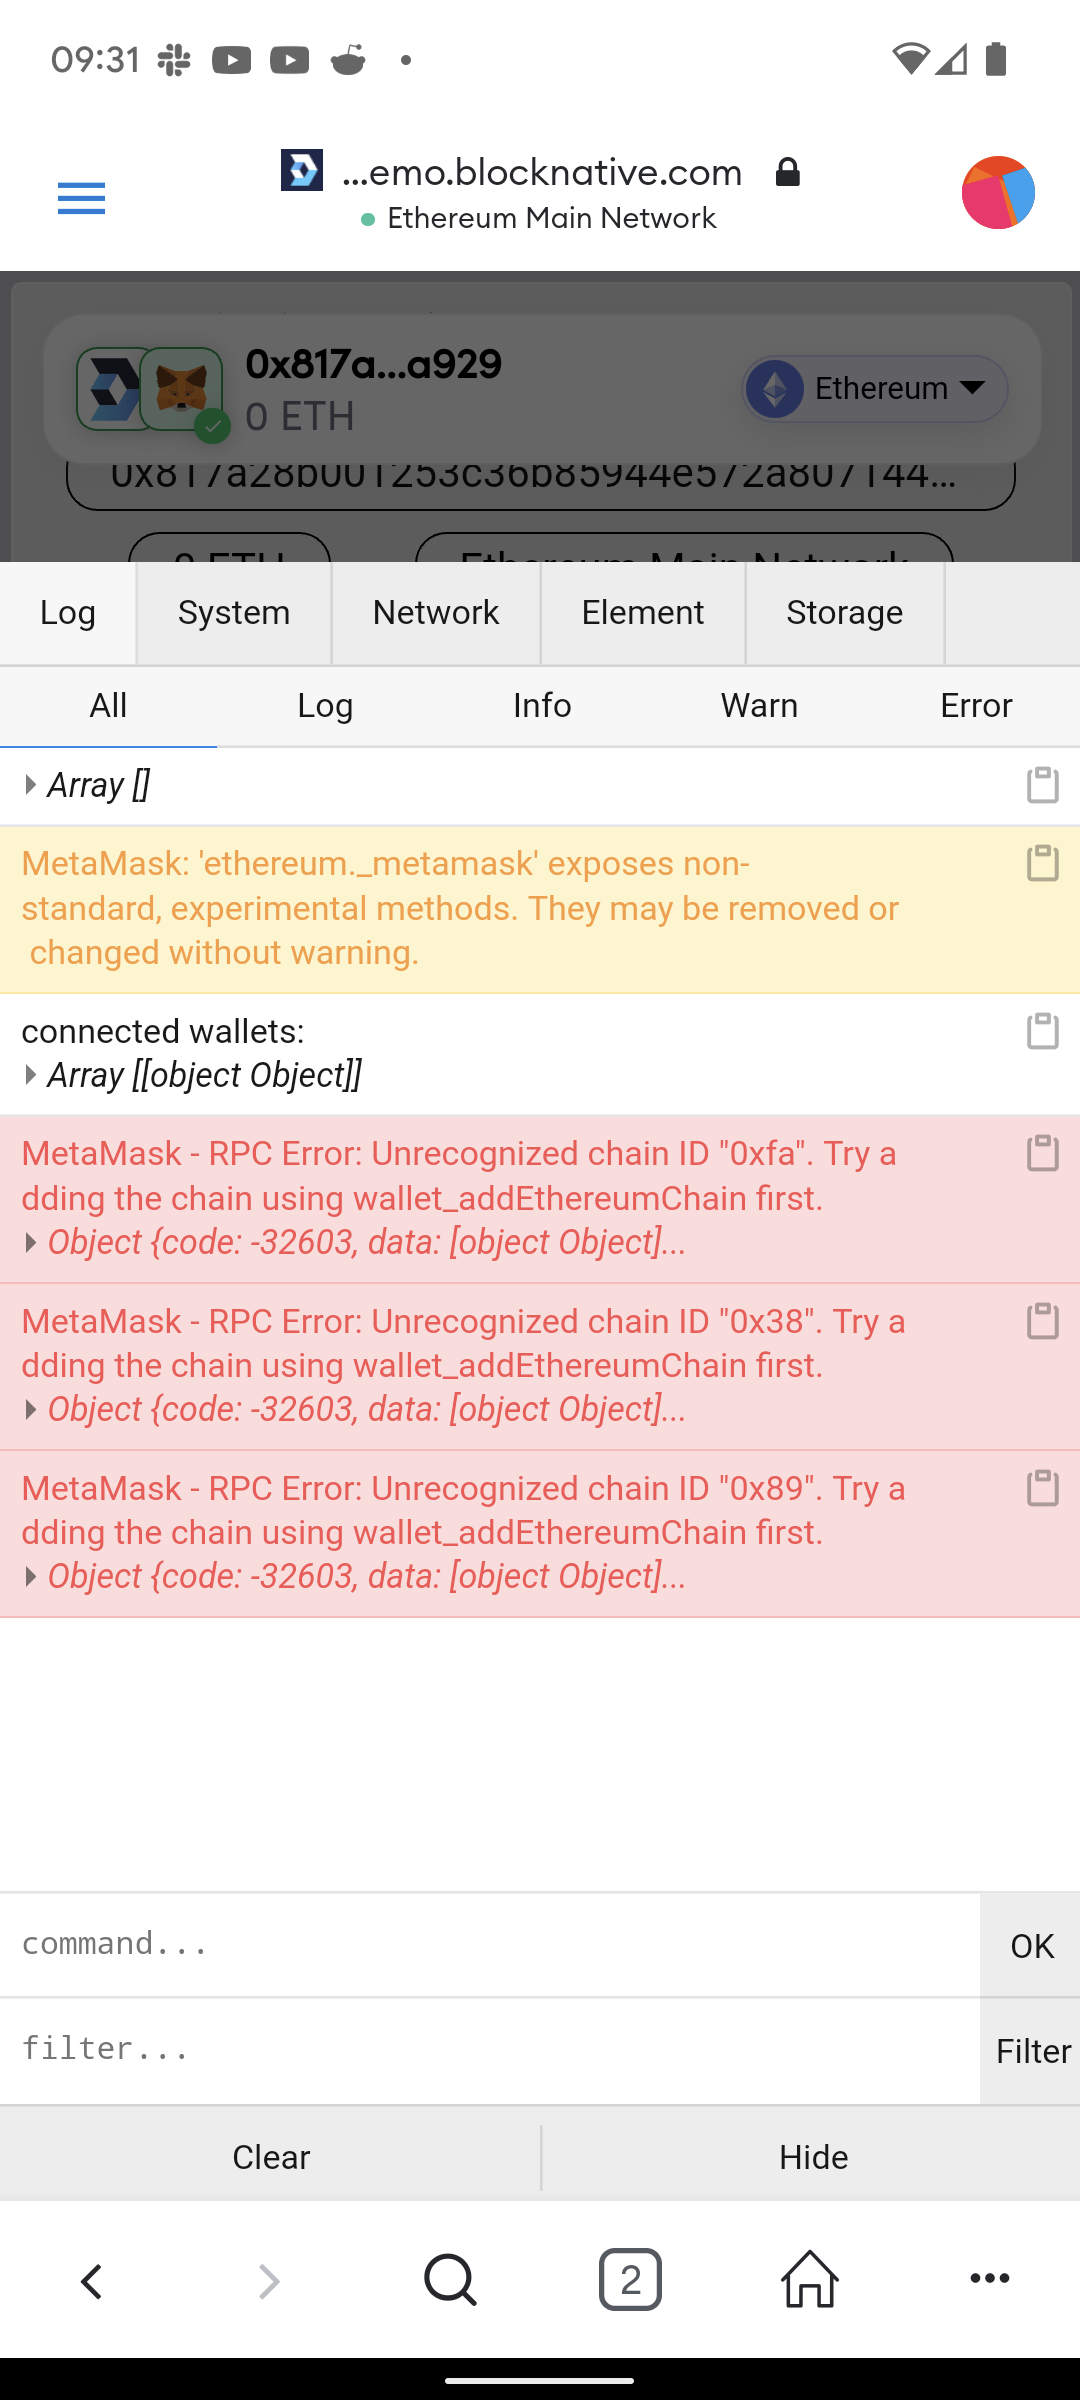Copy the 'connected wallets' log entry
Screen dimensions: 1080x2400
pos(1043,1030)
